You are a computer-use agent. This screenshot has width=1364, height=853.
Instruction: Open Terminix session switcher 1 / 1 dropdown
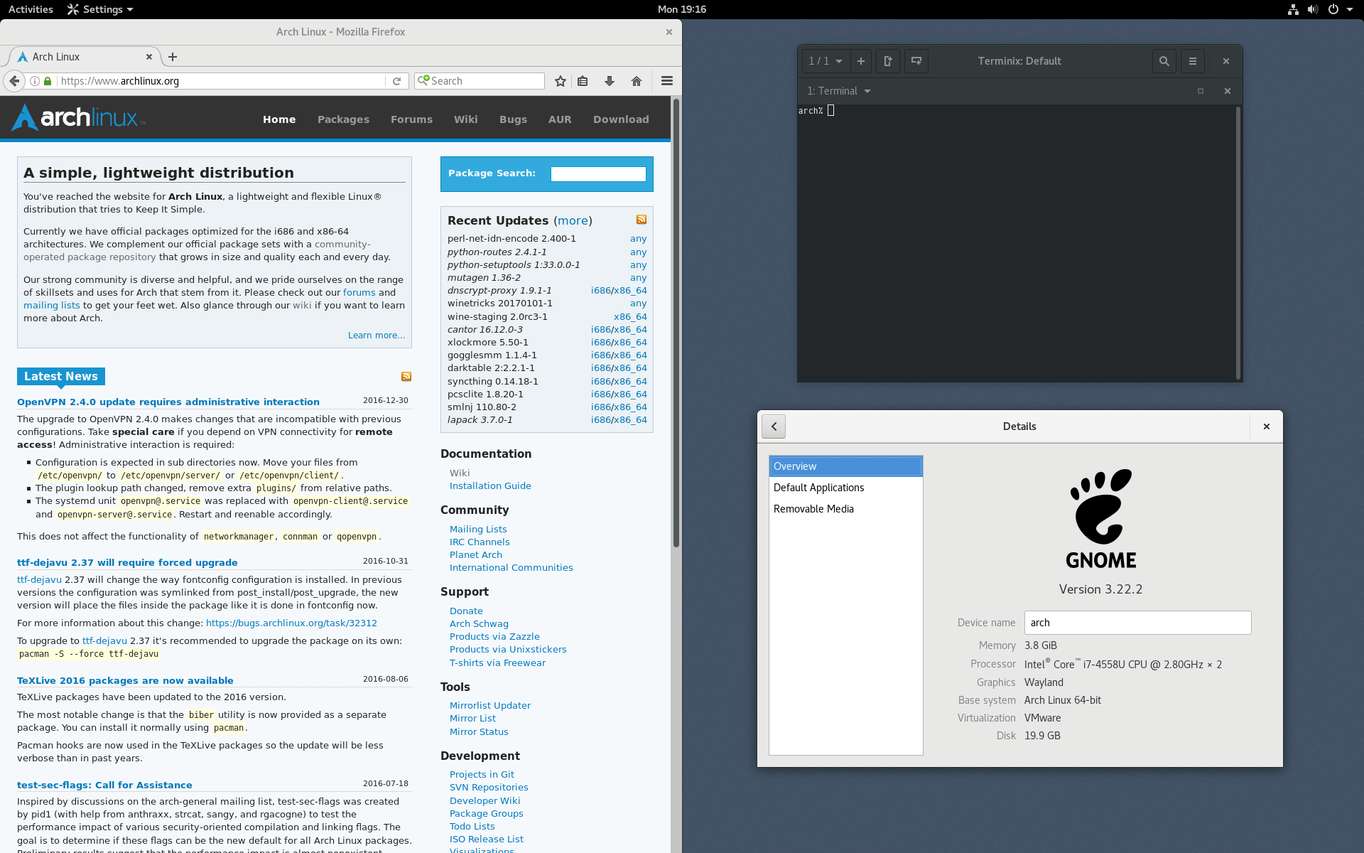[x=826, y=61]
